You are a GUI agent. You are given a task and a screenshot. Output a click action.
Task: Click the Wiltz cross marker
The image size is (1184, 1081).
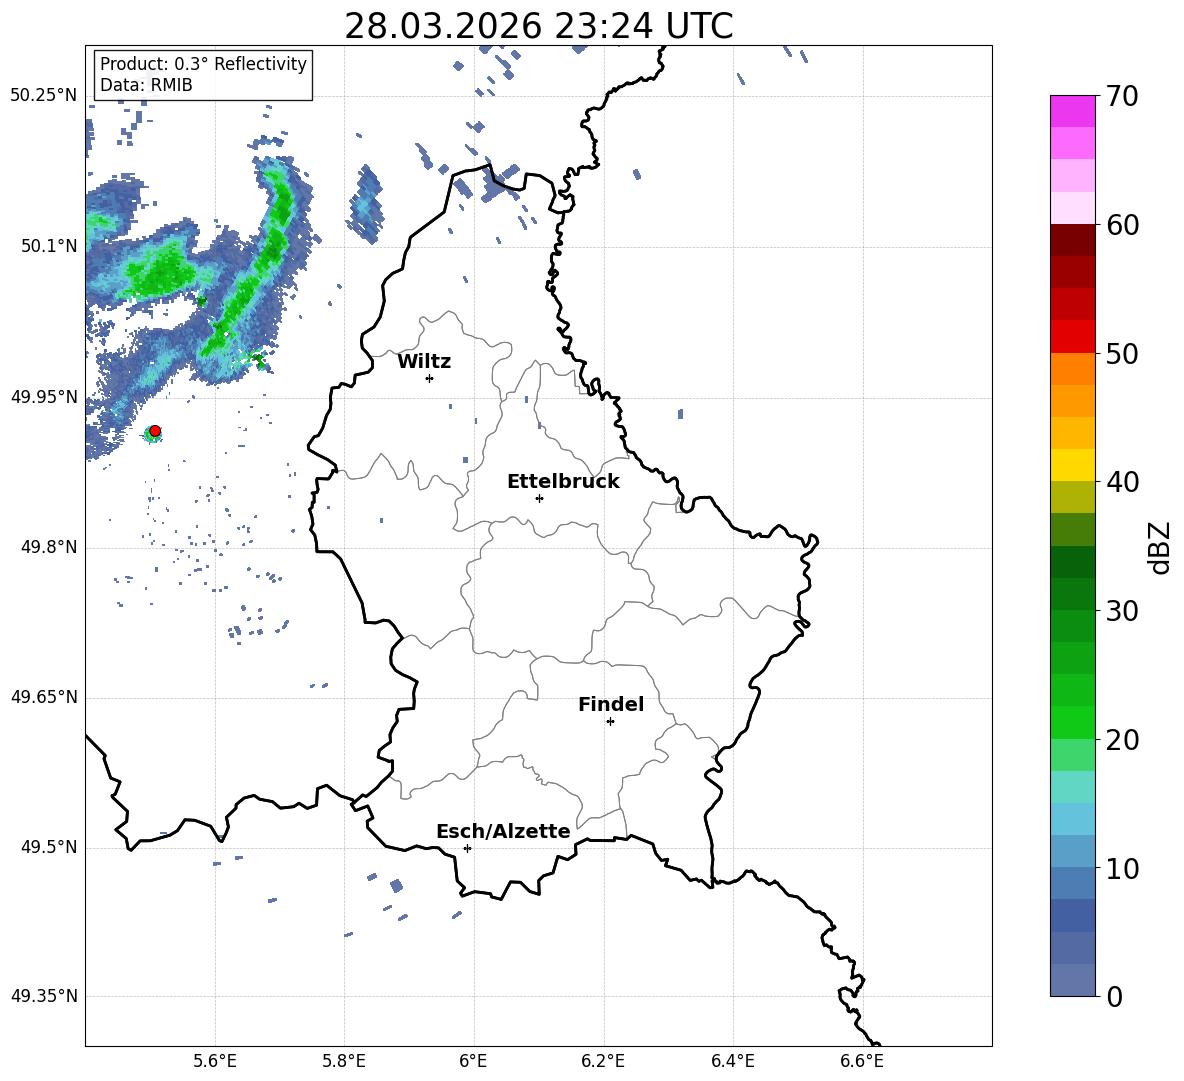click(x=430, y=378)
